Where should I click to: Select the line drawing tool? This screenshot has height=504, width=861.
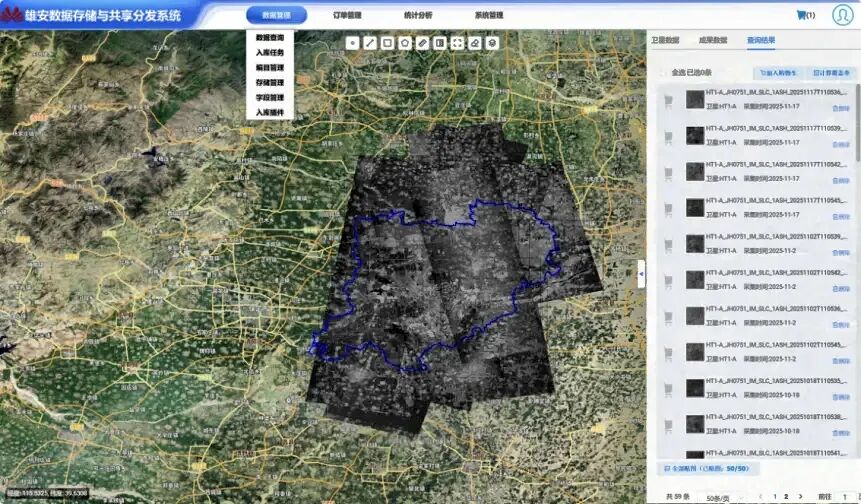370,43
